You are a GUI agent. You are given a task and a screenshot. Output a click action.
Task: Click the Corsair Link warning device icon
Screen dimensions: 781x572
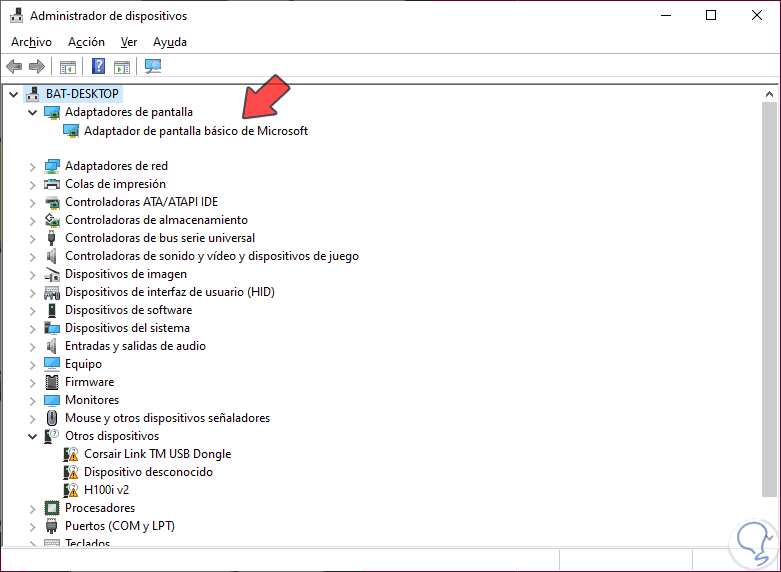click(x=71, y=454)
